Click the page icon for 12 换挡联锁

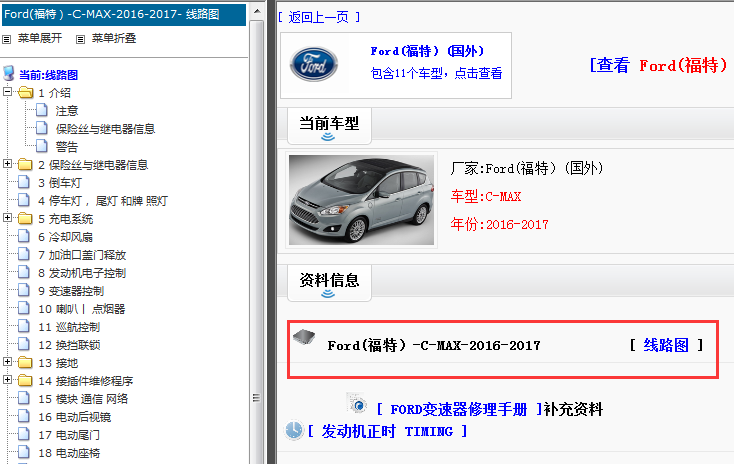click(x=24, y=345)
